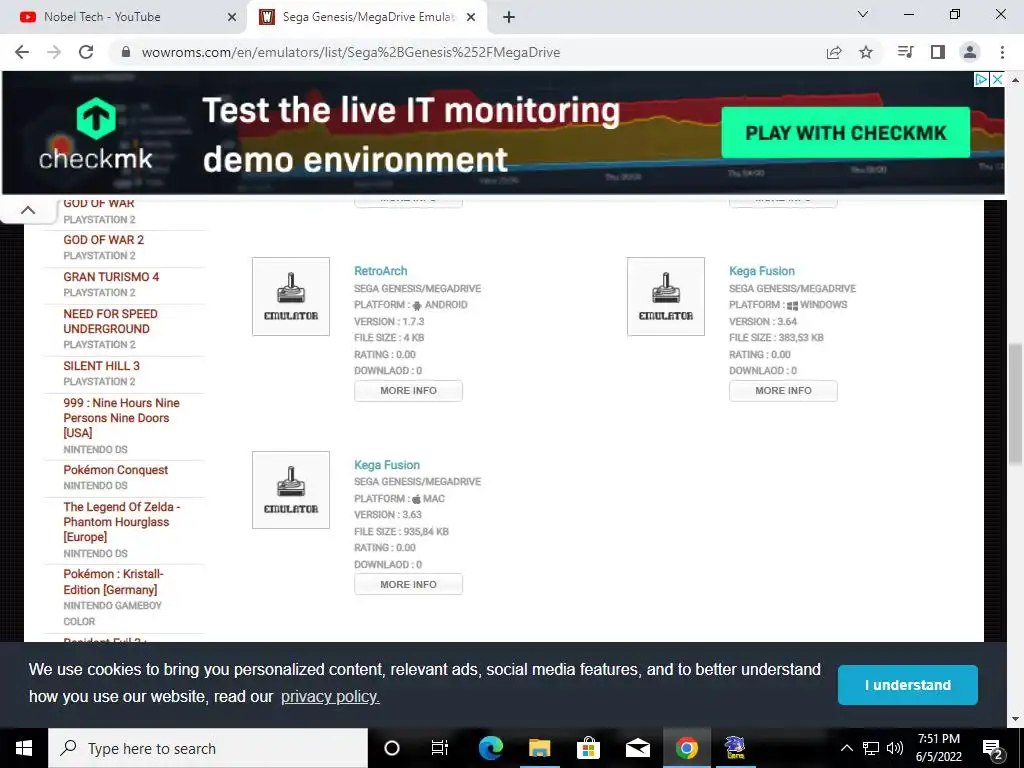Click the PLAY WITH CHECKMK button
1024x768 pixels.
coord(846,133)
